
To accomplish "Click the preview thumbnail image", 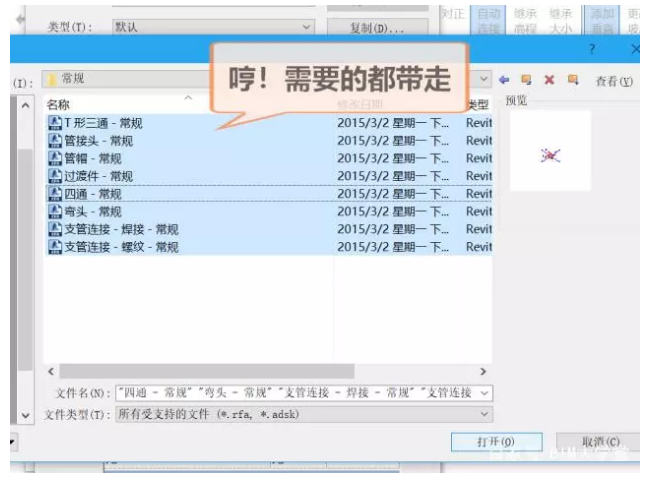I will (549, 153).
